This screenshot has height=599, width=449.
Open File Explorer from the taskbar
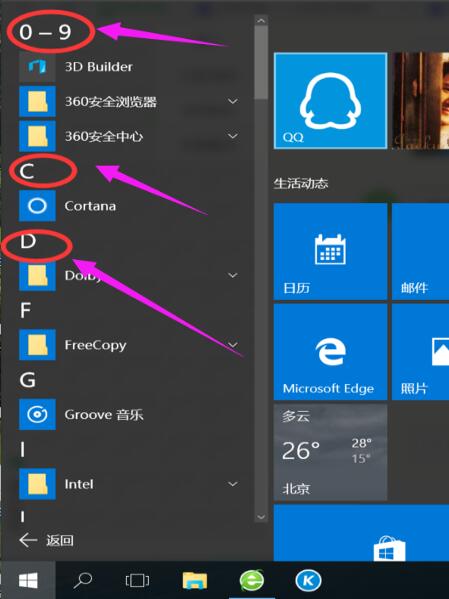[x=195, y=581]
